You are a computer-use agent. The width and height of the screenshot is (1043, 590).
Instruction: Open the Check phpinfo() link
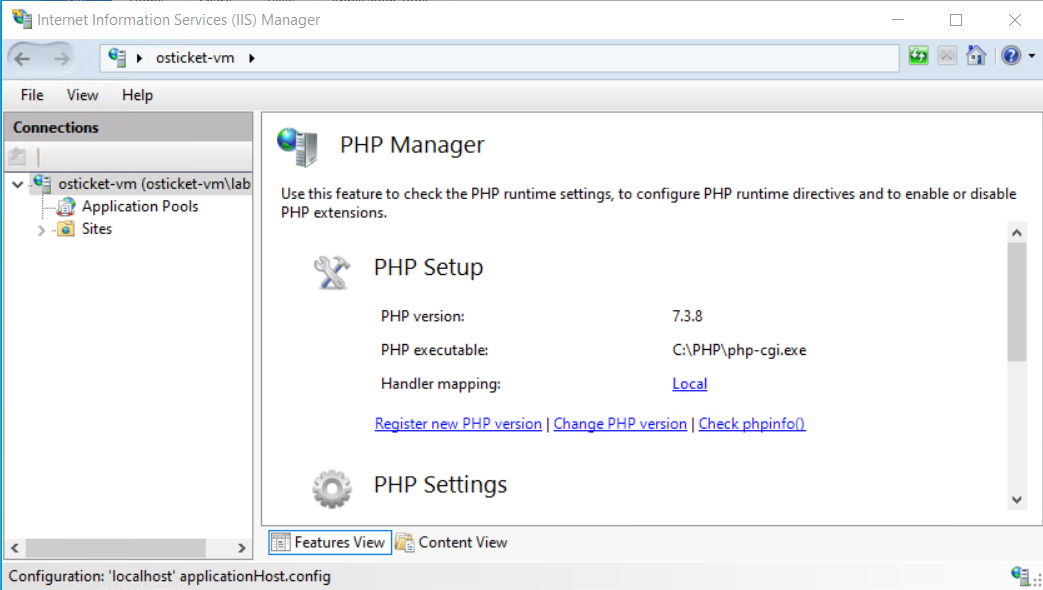point(752,424)
